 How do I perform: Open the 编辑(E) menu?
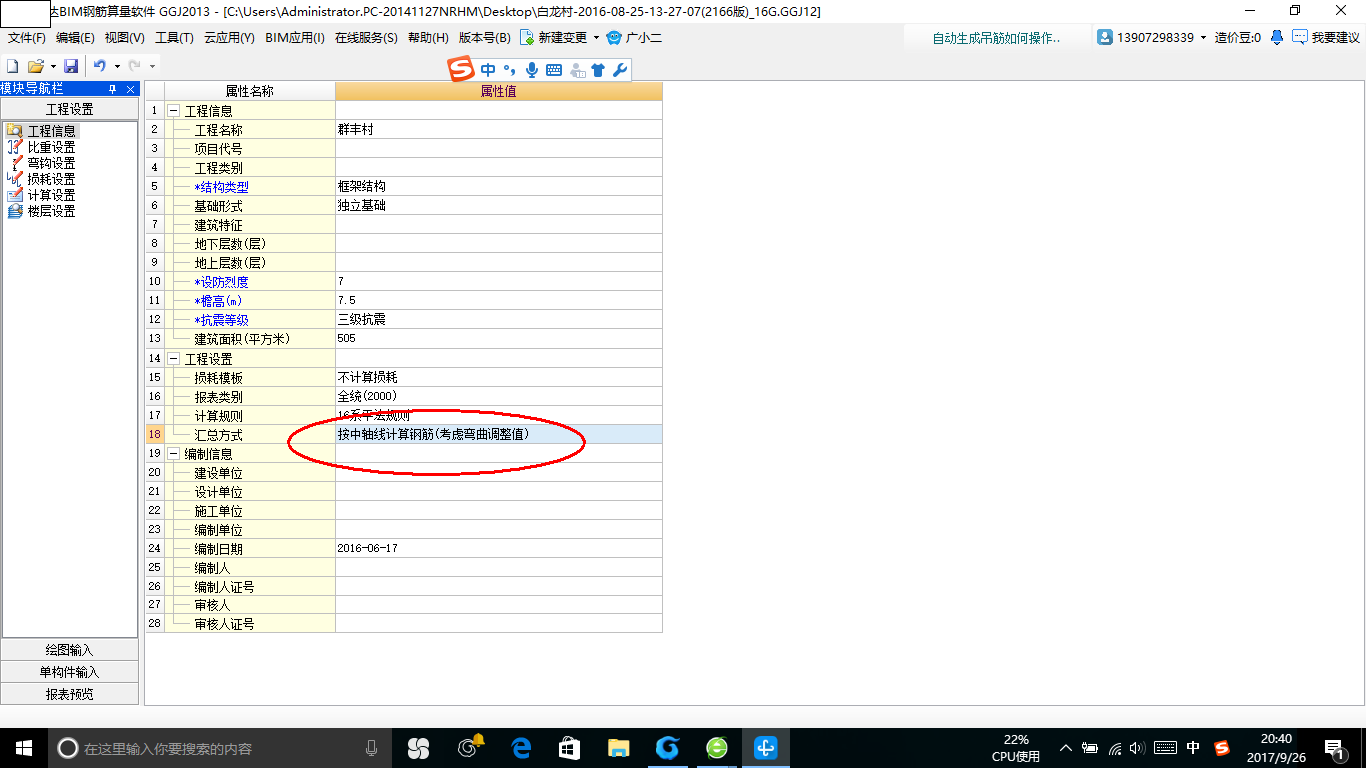75,38
